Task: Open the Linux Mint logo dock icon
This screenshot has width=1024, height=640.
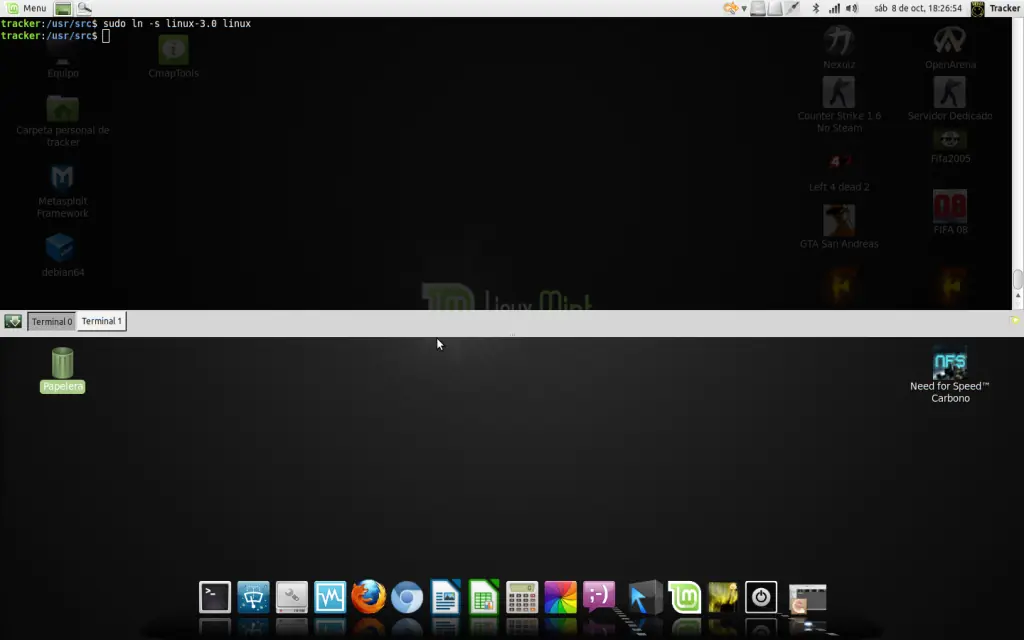Action: pyautogui.click(x=684, y=597)
